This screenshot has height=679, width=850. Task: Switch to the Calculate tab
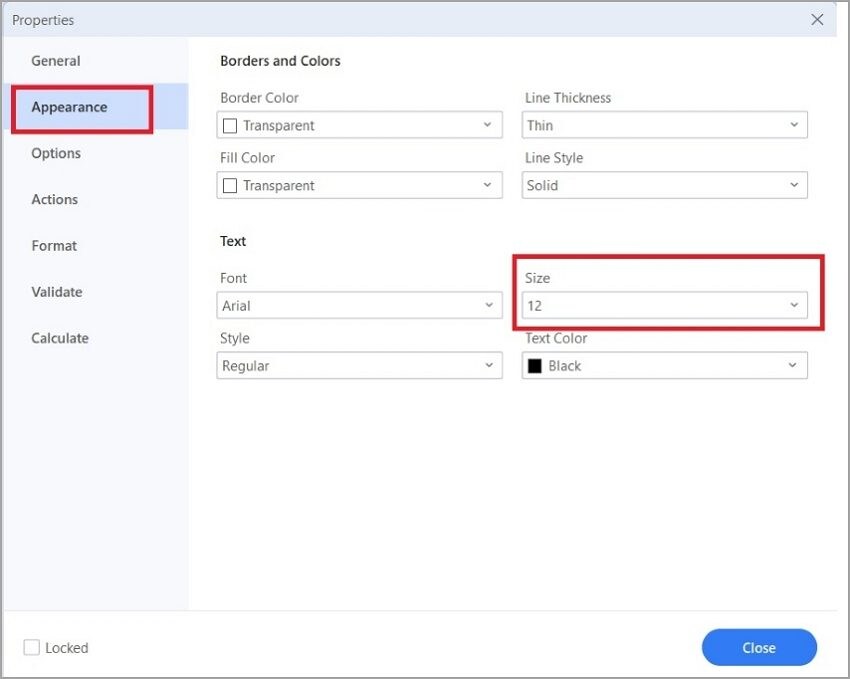60,338
